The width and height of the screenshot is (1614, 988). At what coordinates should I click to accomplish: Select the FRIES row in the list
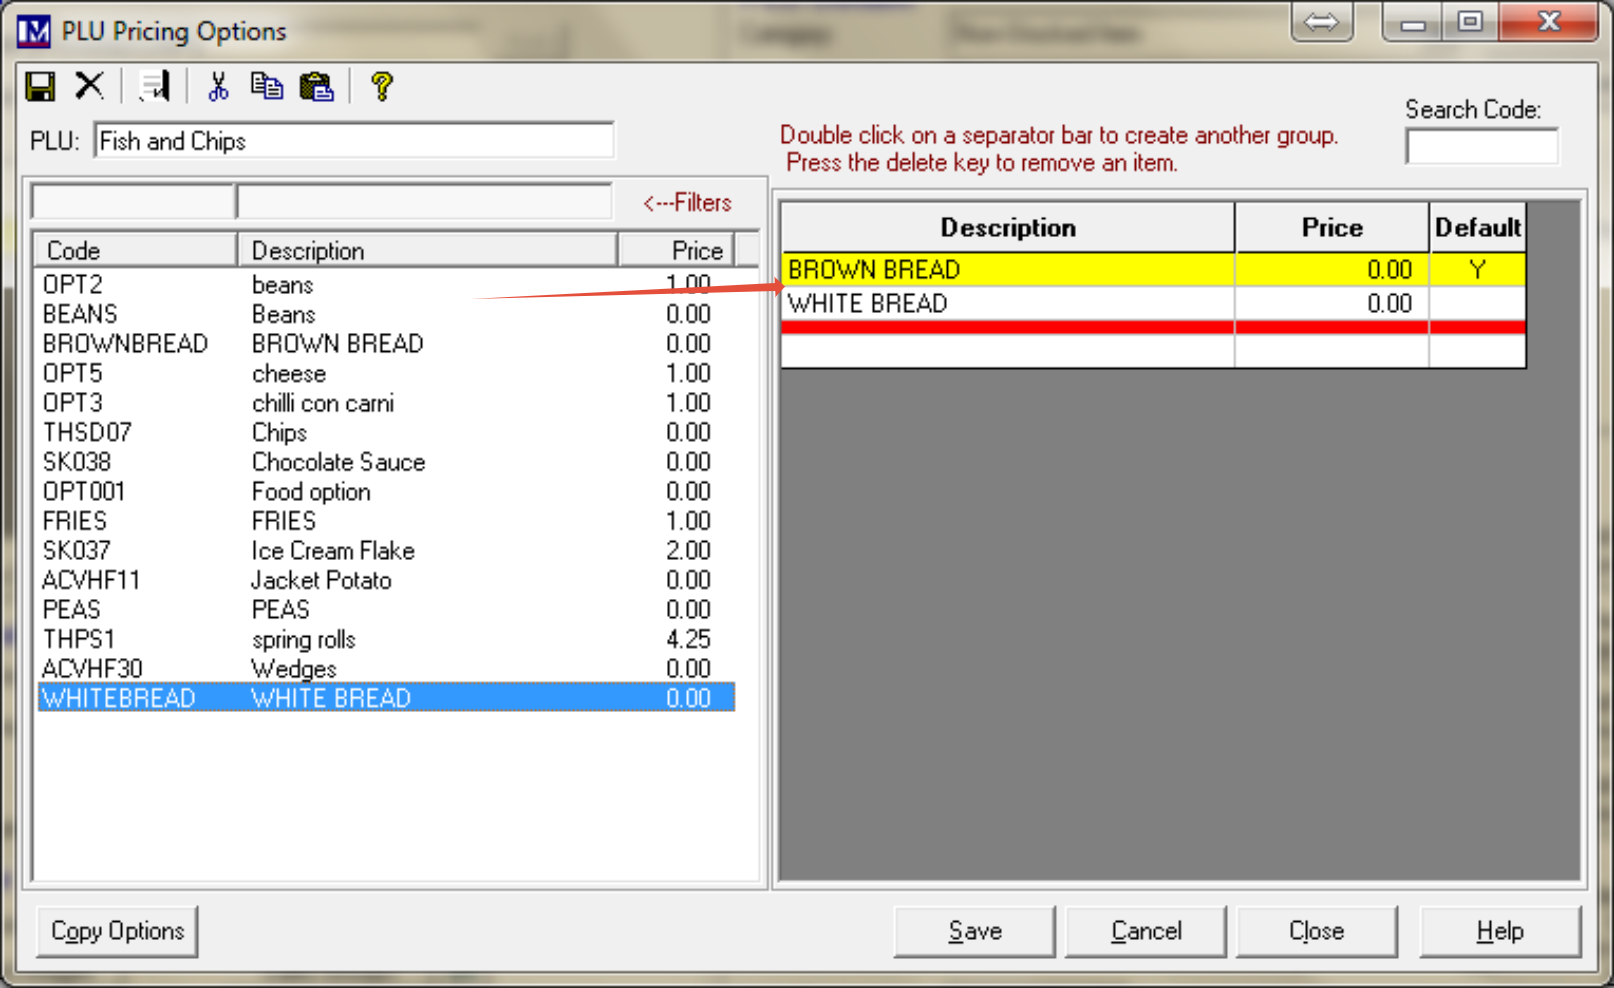(386, 521)
